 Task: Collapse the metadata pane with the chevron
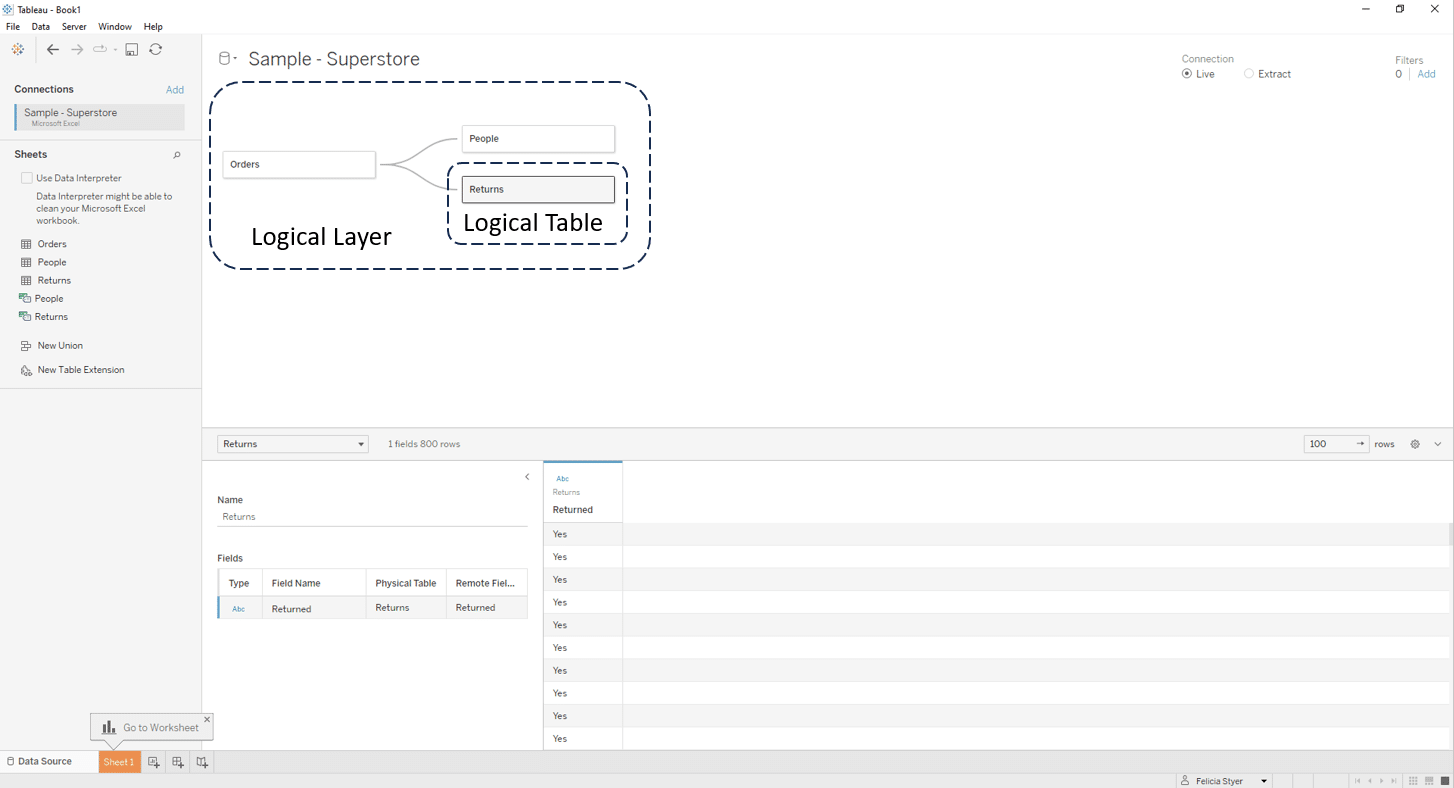pyautogui.click(x=527, y=477)
